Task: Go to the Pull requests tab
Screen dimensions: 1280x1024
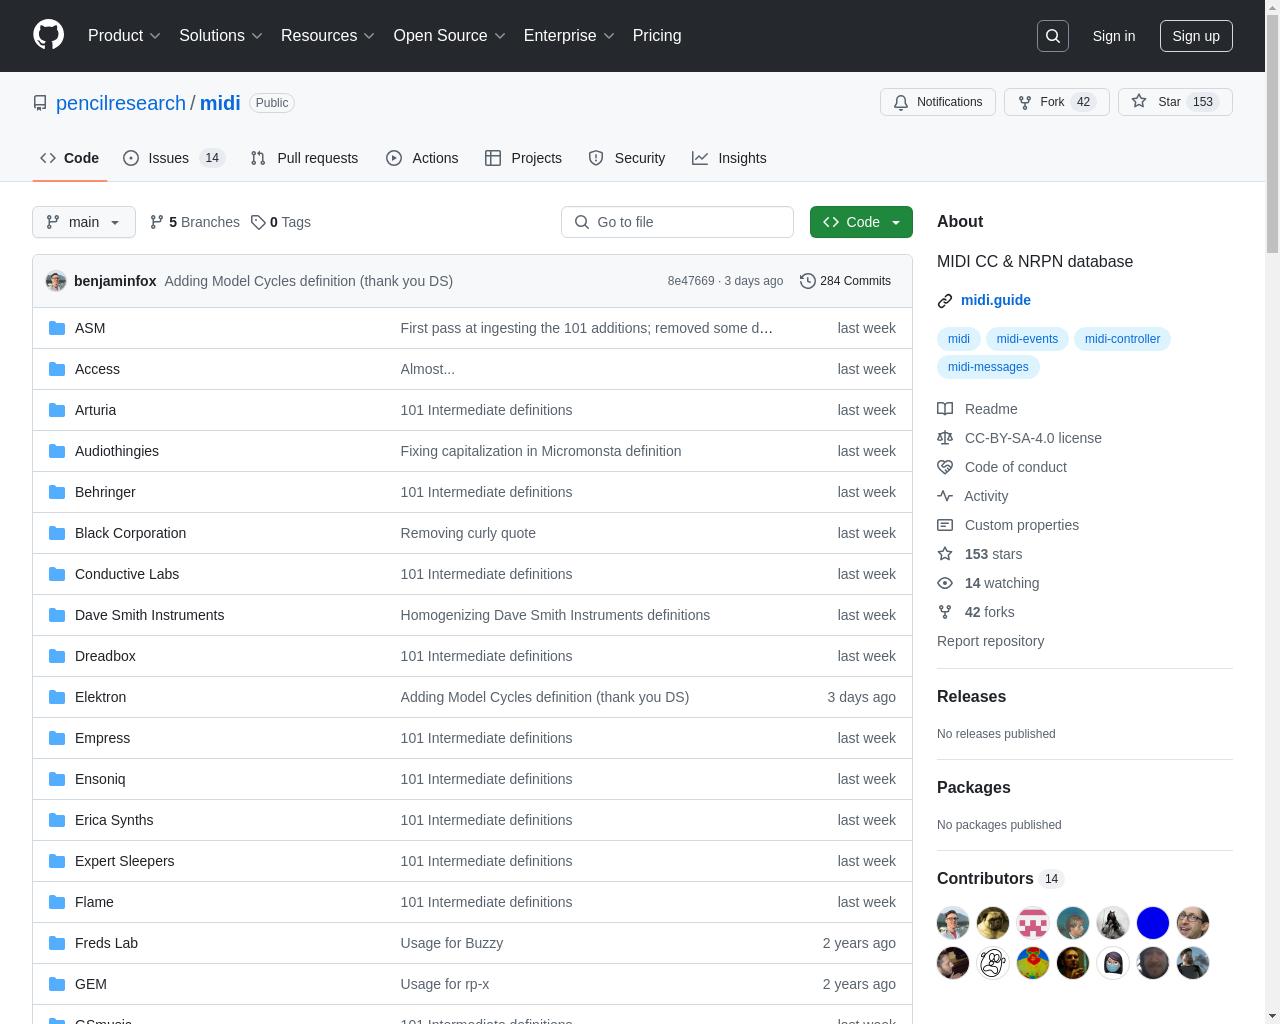Action: [x=304, y=158]
